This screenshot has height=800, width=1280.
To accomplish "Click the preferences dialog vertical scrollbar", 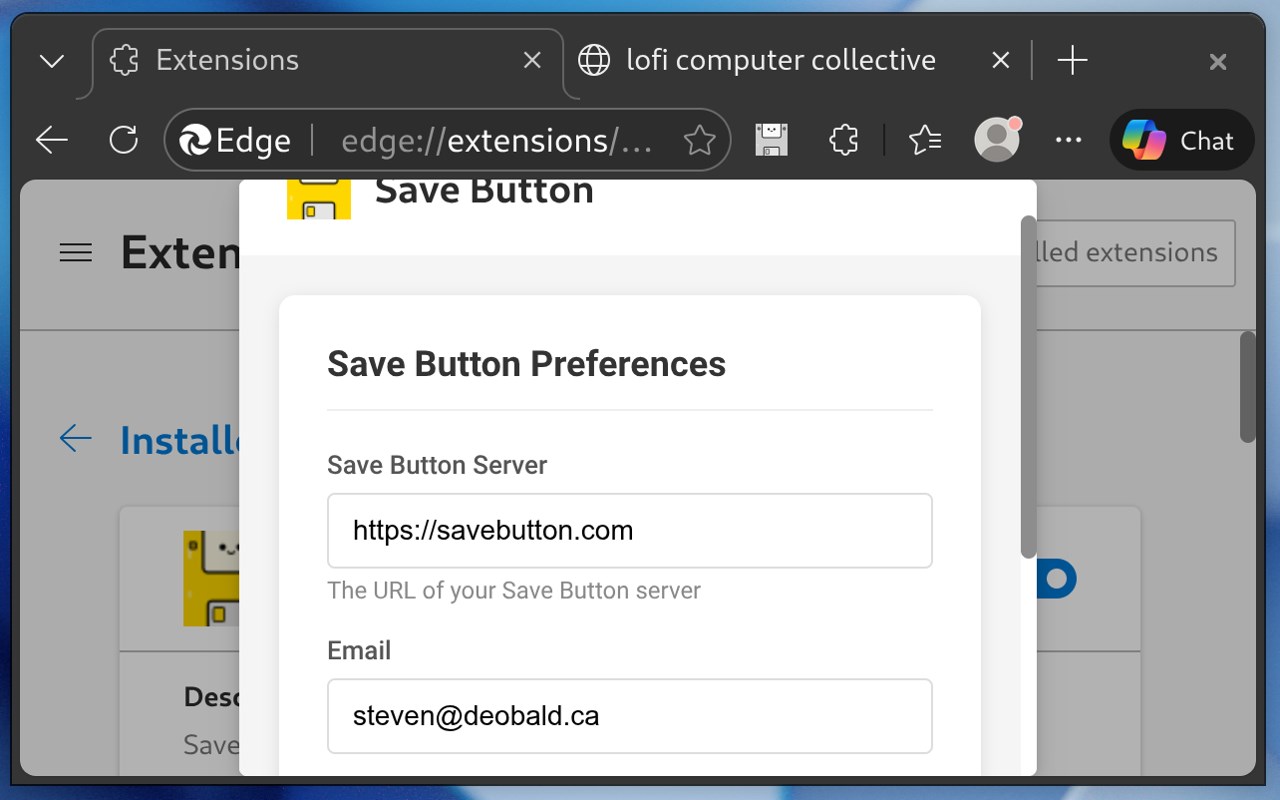I will [1028, 388].
